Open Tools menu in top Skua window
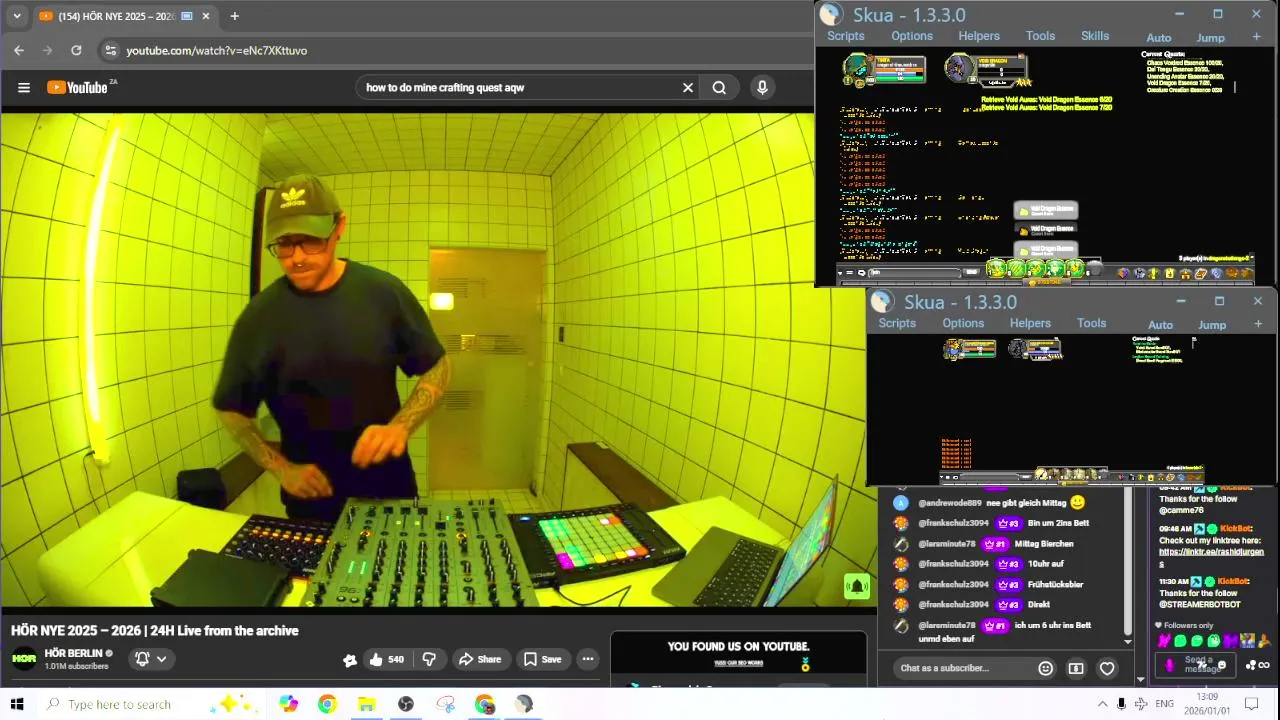The width and height of the screenshot is (1280, 720). coord(1040,36)
